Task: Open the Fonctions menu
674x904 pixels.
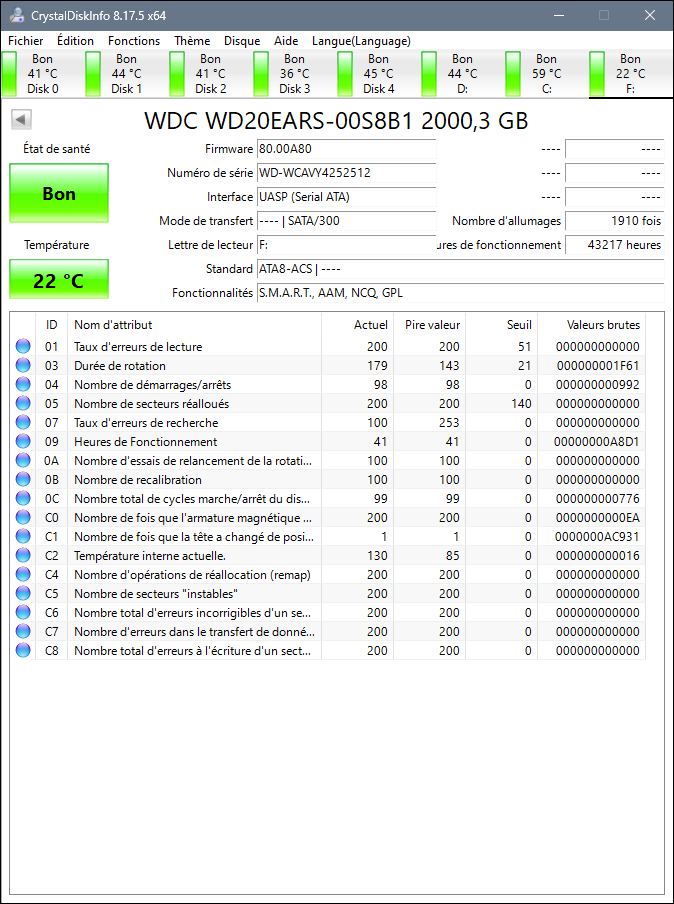Action: point(134,41)
